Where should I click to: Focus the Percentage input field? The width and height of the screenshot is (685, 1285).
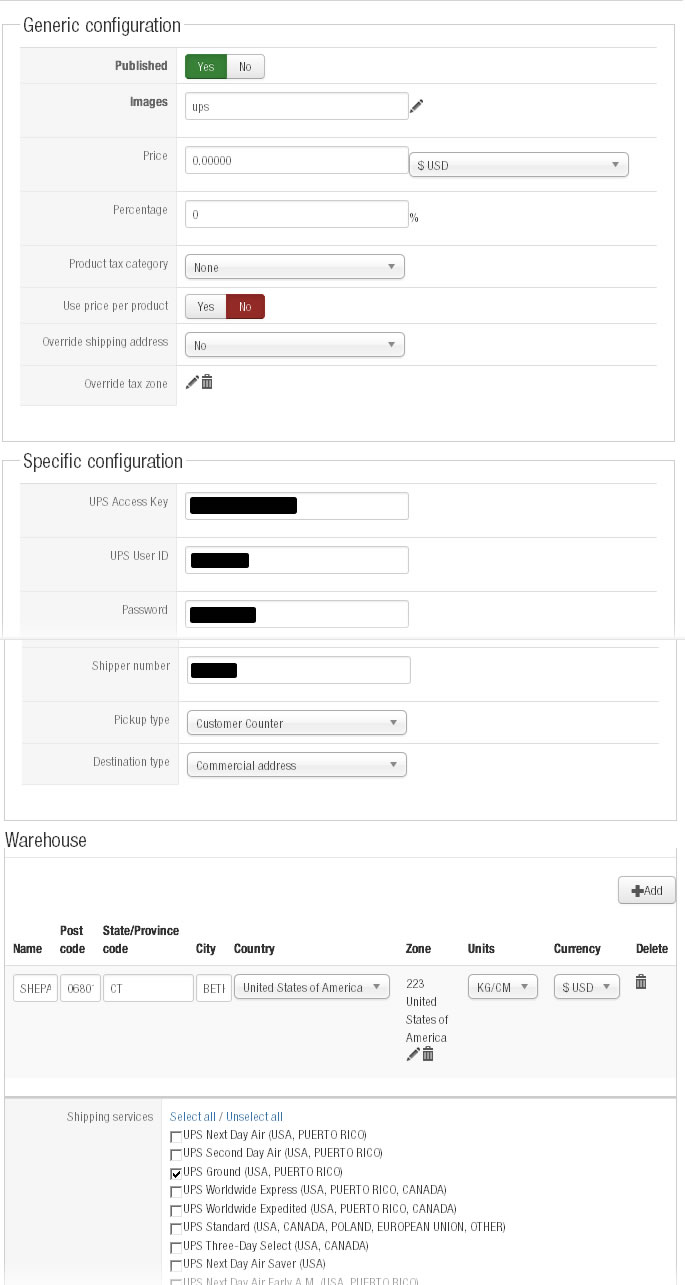(297, 214)
